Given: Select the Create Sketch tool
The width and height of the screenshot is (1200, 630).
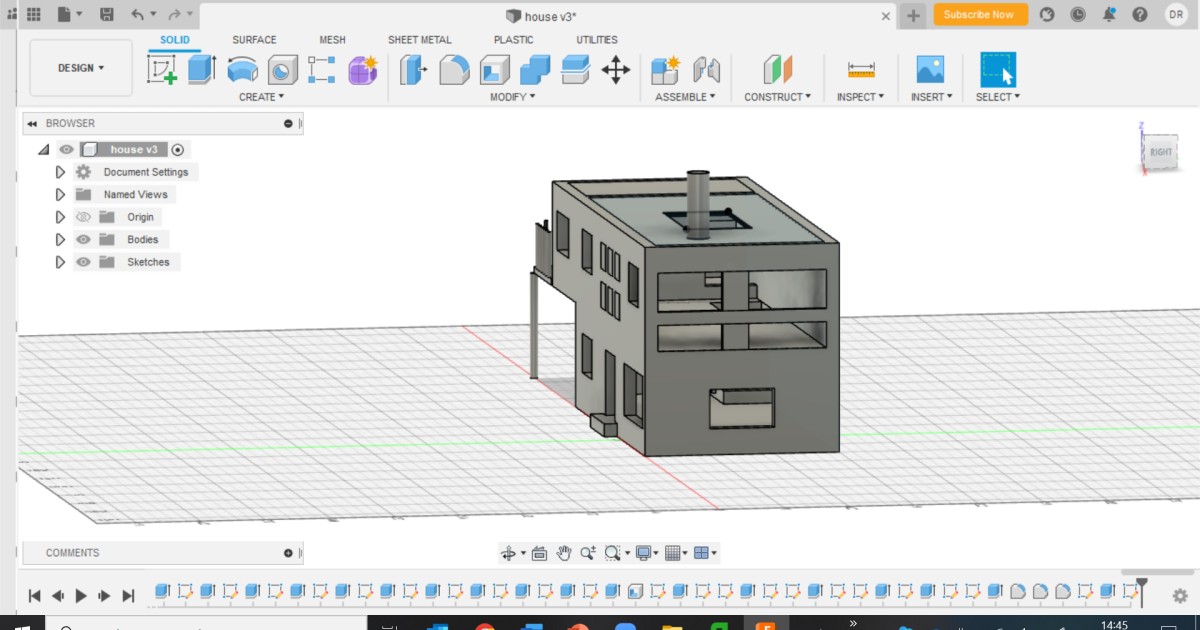Looking at the screenshot, I should click(162, 70).
